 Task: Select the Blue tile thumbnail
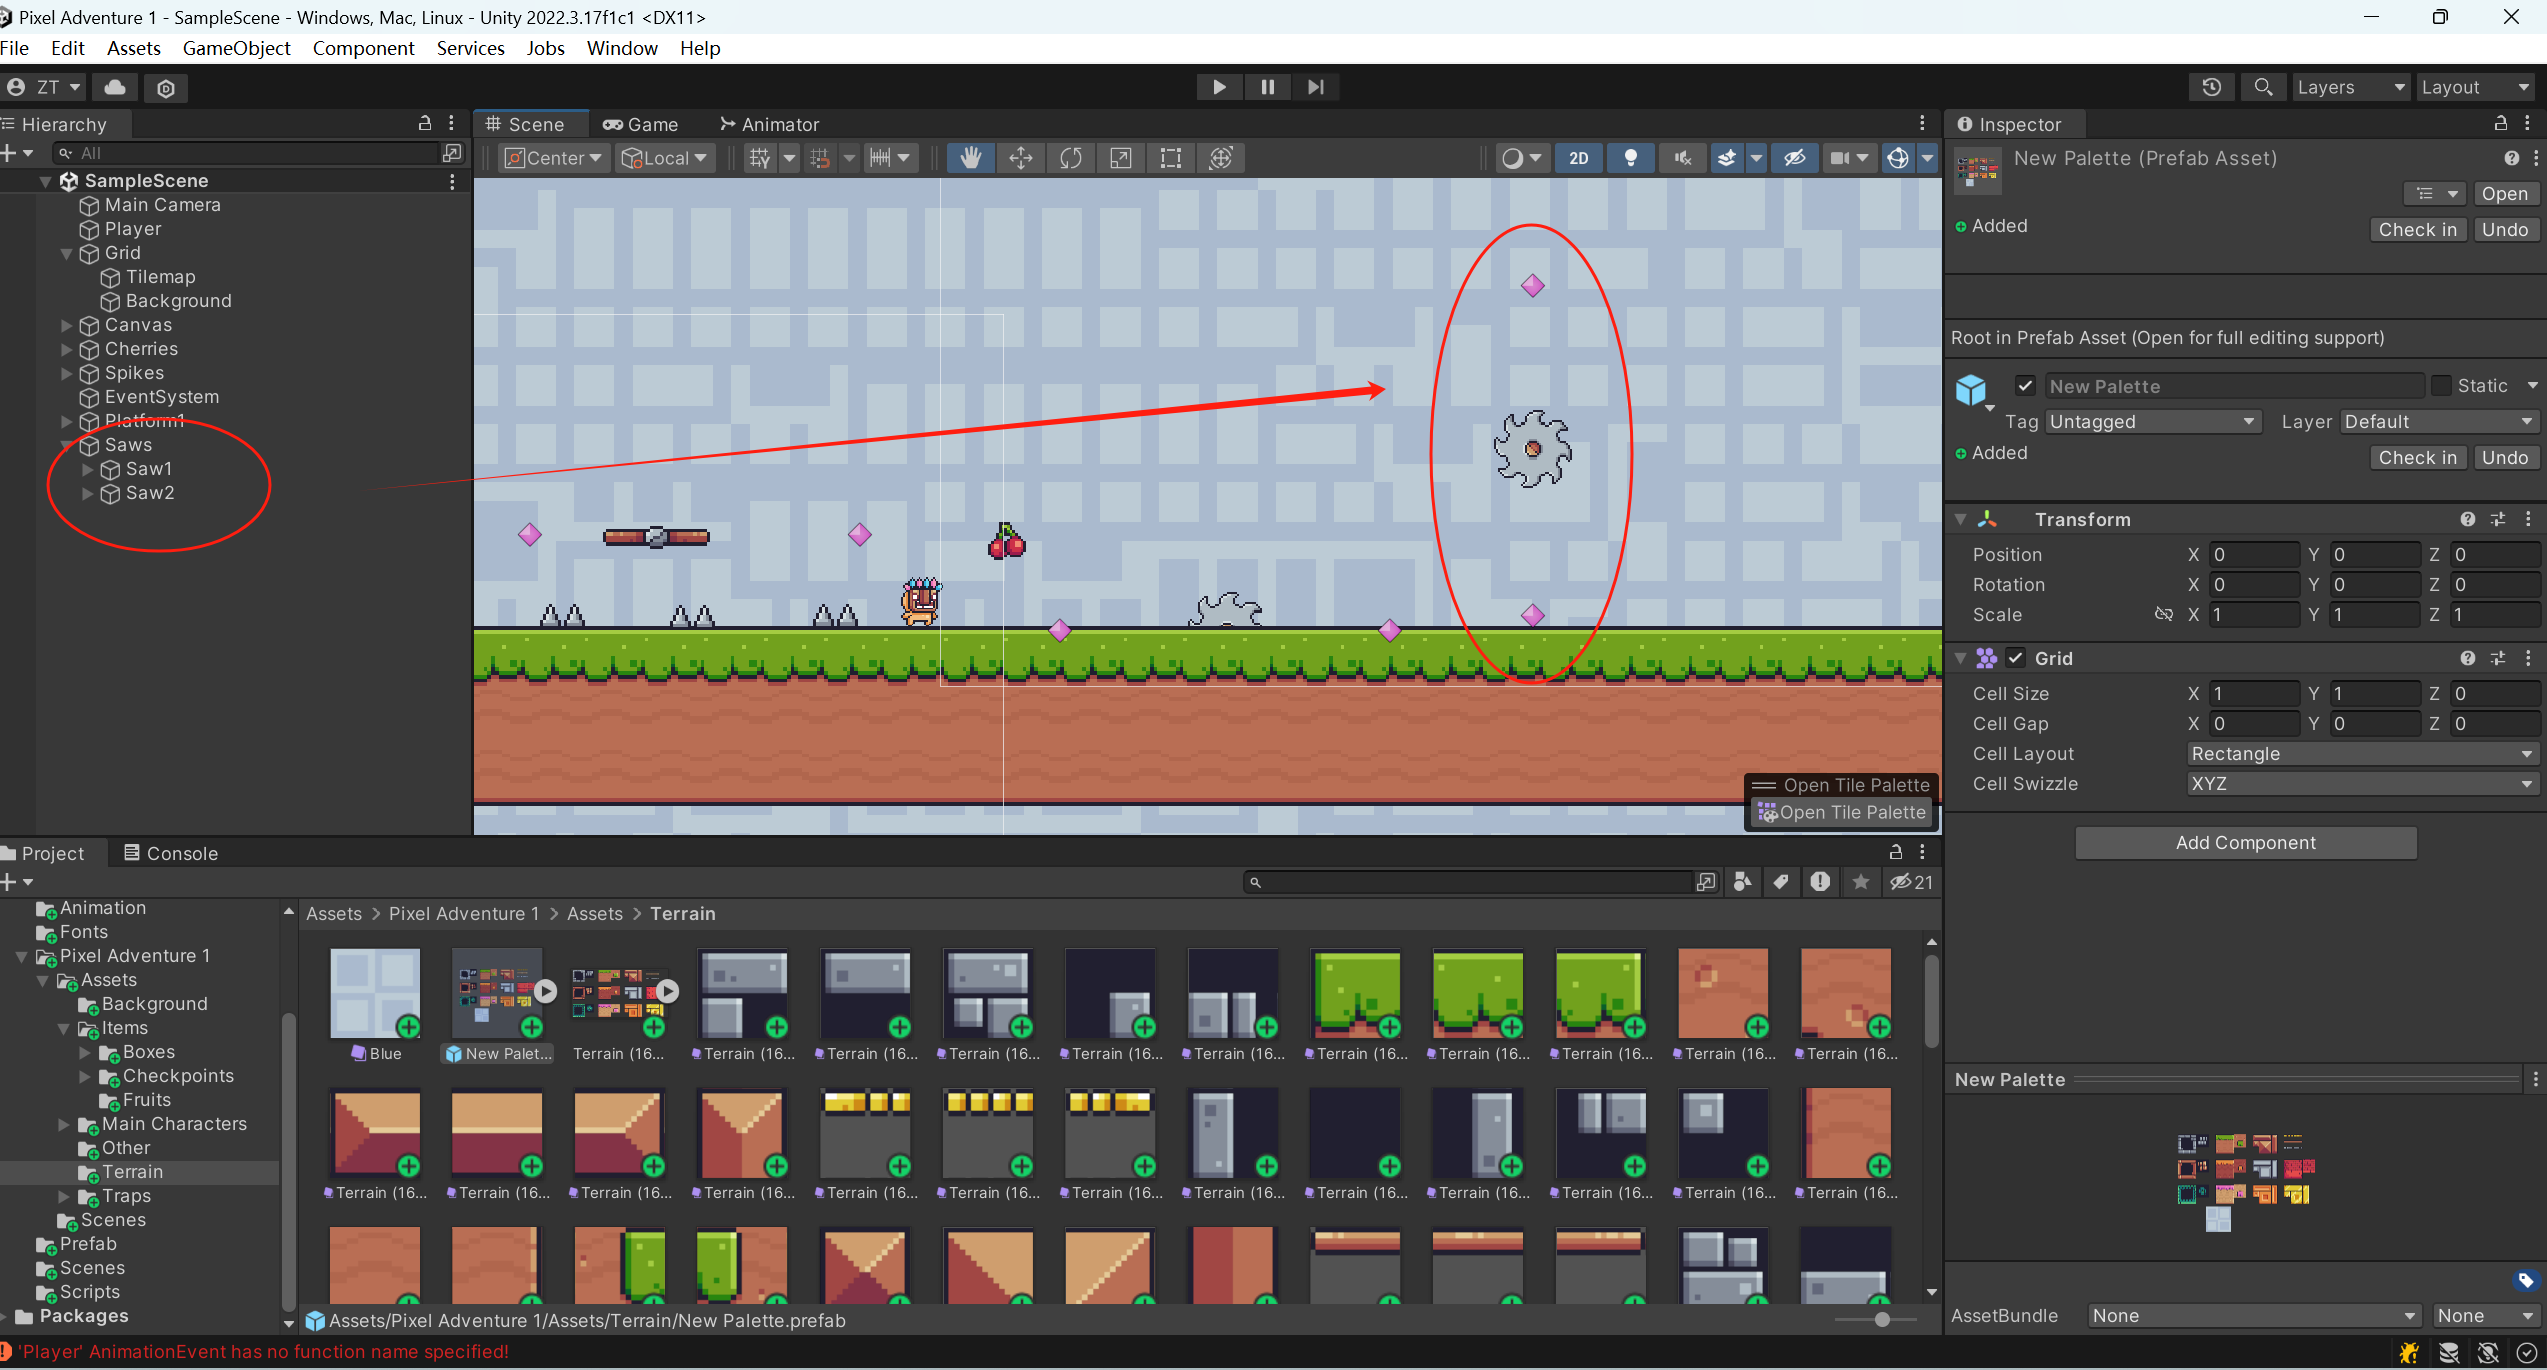pos(375,994)
